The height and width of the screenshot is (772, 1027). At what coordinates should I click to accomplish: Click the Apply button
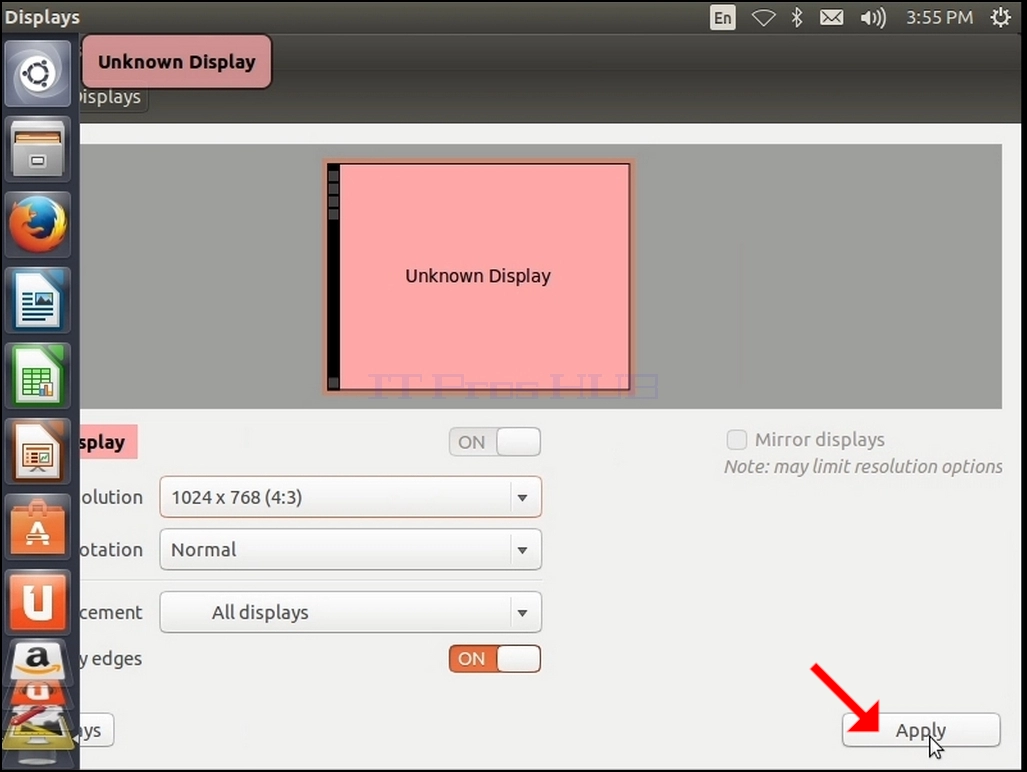(921, 729)
